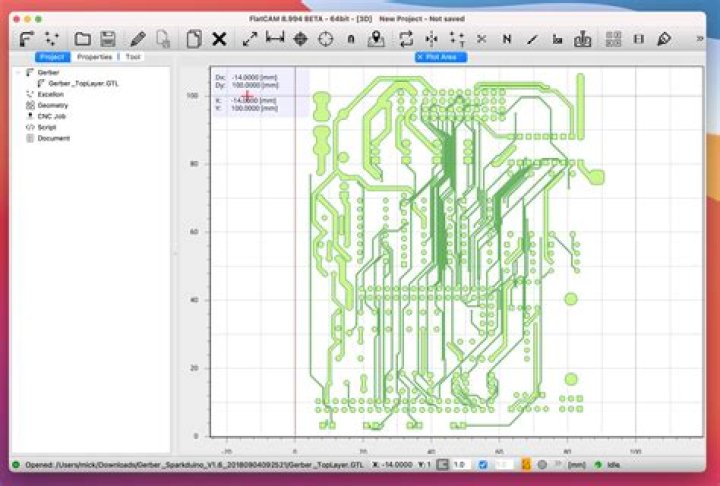Open a project with the folder icon
The image size is (720, 486).
pos(83,39)
